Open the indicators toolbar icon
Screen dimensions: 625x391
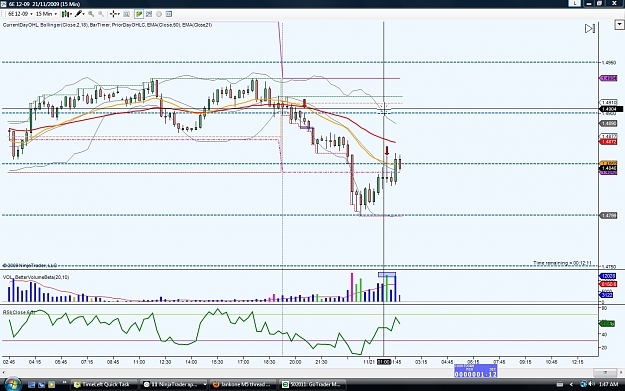pos(149,14)
